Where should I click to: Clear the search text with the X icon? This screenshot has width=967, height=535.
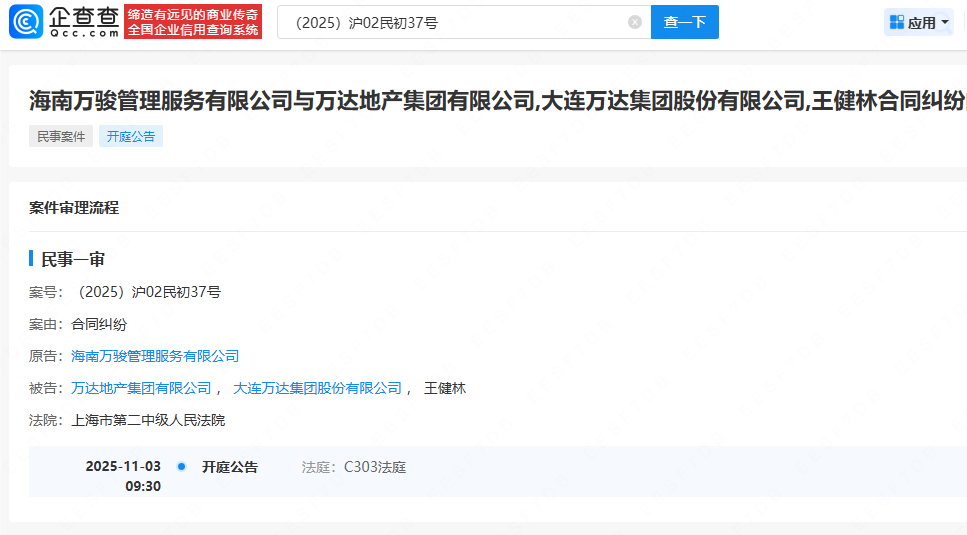tap(635, 22)
